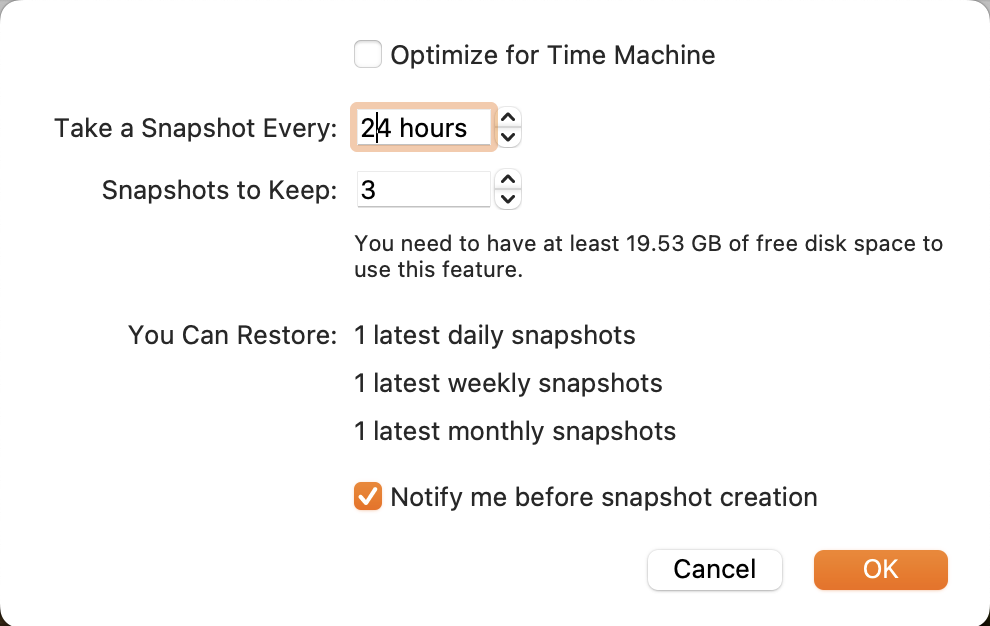Screen dimensions: 990x626
Task: Click the "Snapshots to Keep:" label
Action: coord(220,190)
